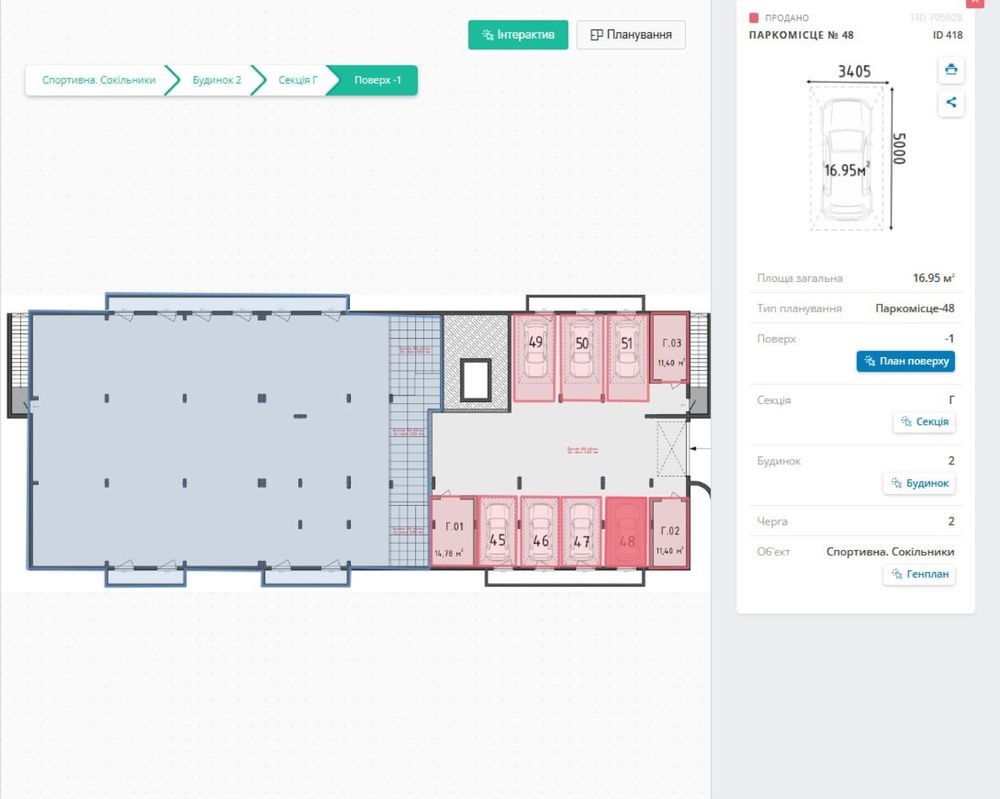Click the share icon below print
1000x799 pixels.
coord(951,102)
